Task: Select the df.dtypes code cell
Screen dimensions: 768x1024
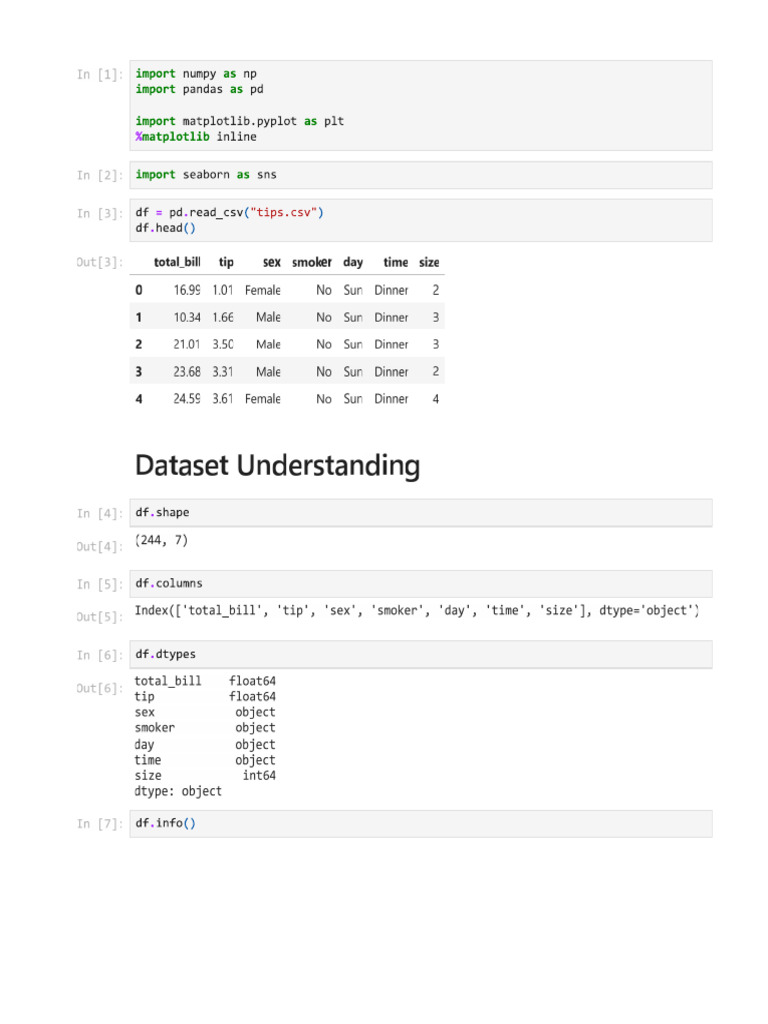Action: pyautogui.click(x=420, y=654)
